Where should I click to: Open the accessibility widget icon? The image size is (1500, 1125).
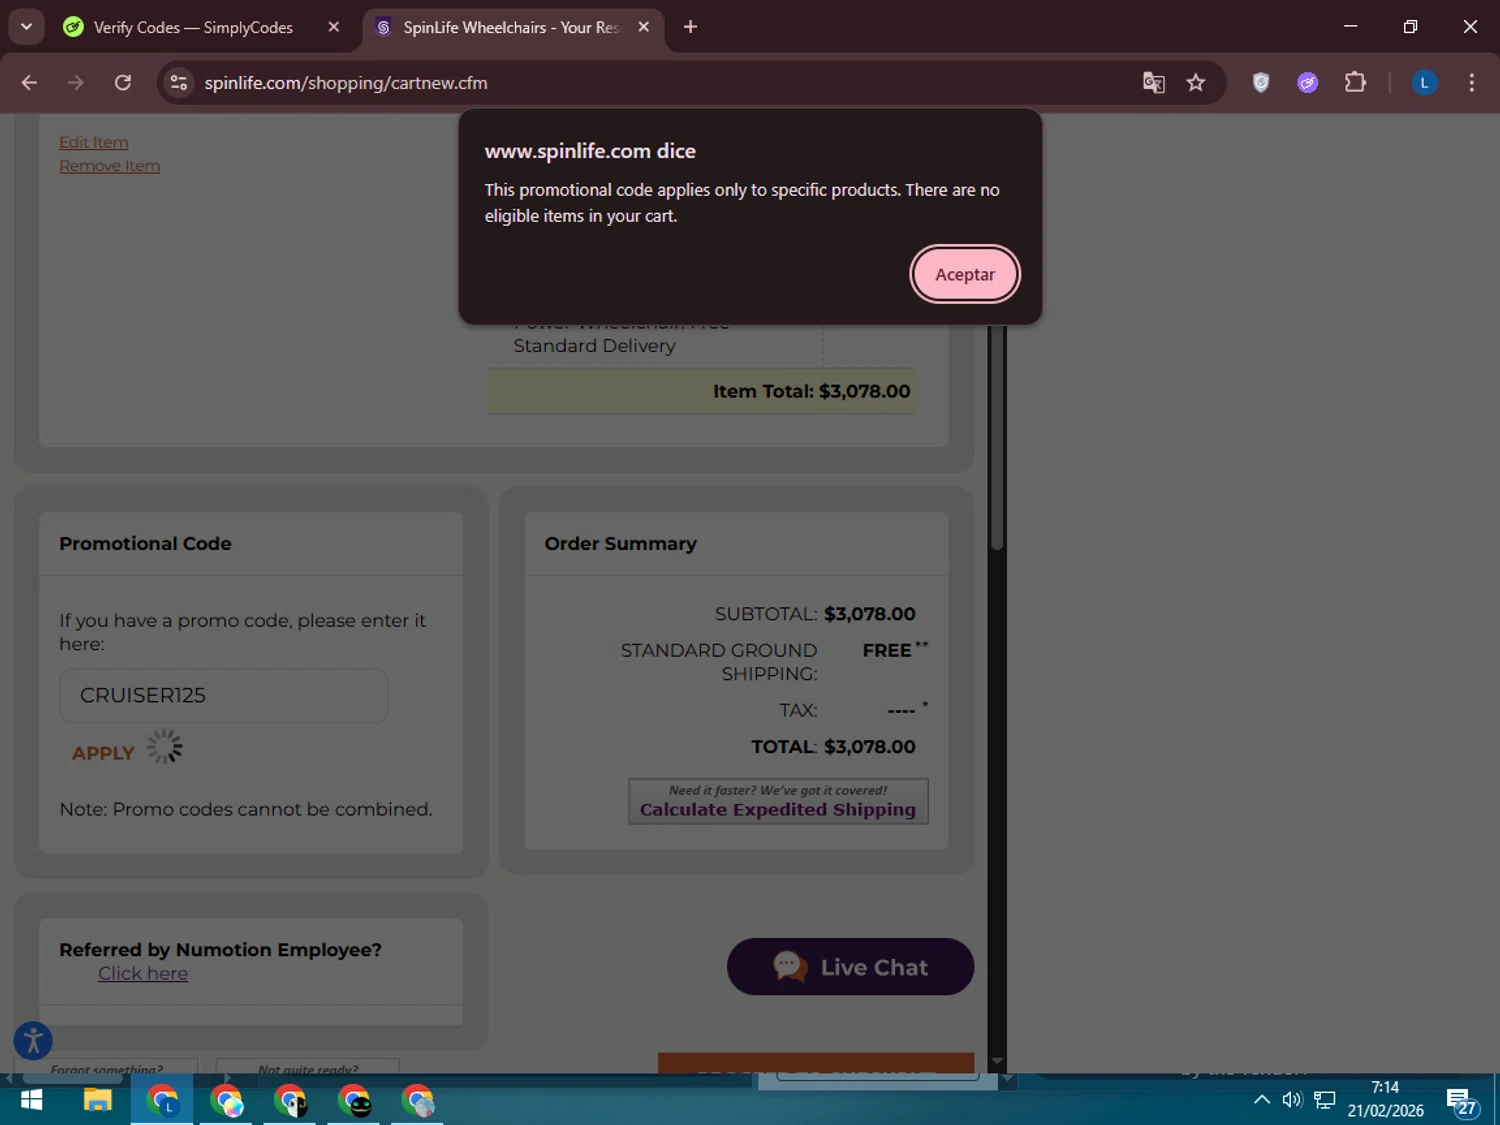33,1041
